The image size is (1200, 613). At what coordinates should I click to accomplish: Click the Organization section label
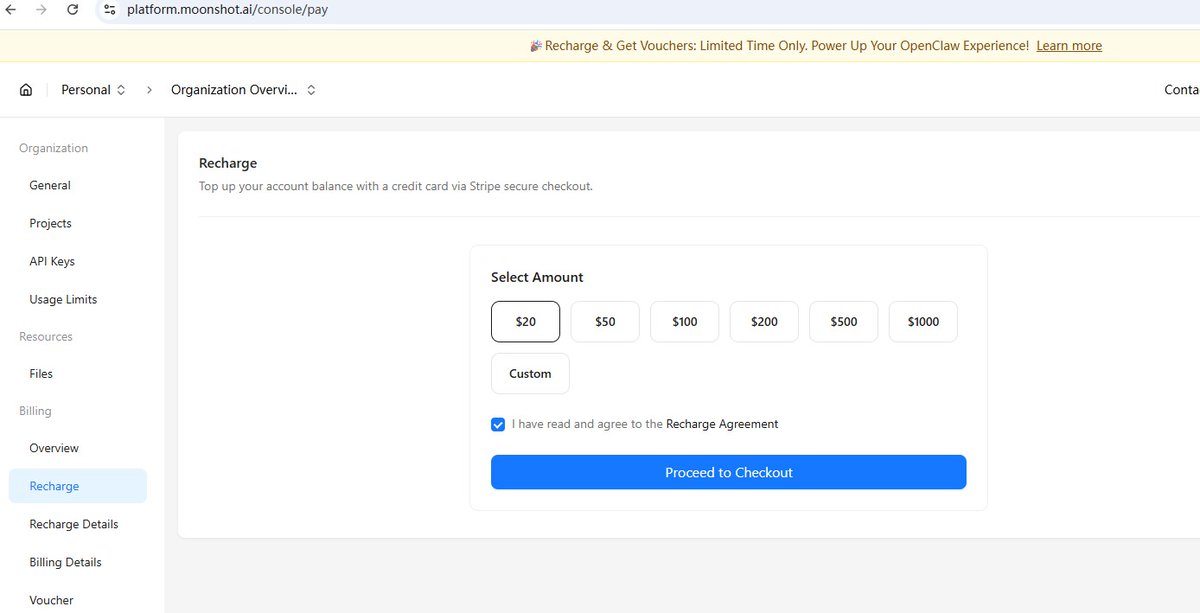tap(54, 148)
